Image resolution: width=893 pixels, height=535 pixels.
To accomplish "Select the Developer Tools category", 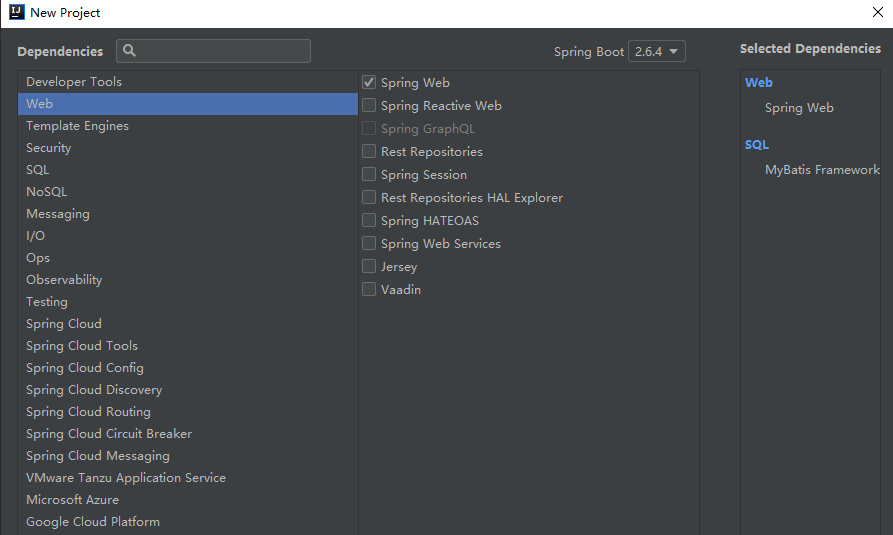I will click(x=188, y=81).
